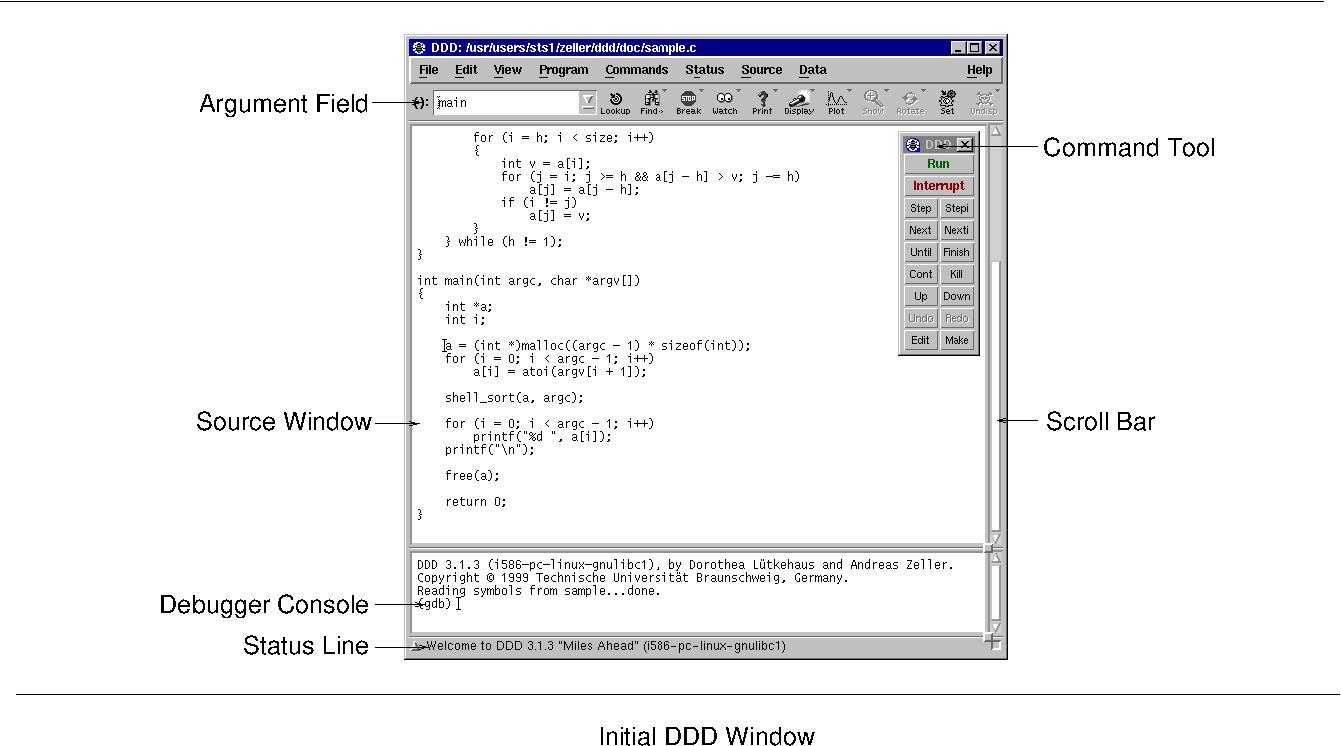Click the Finish button
Screen dimensions: 1341x746
(956, 252)
